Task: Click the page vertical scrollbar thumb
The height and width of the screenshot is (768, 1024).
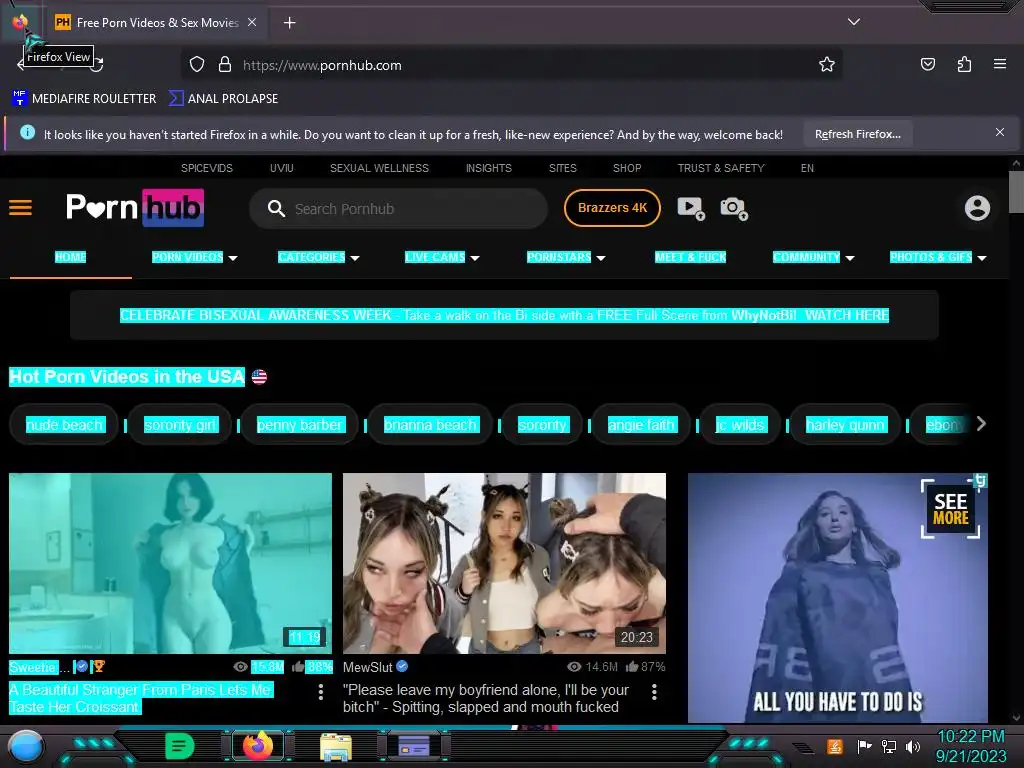Action: 1016,191
